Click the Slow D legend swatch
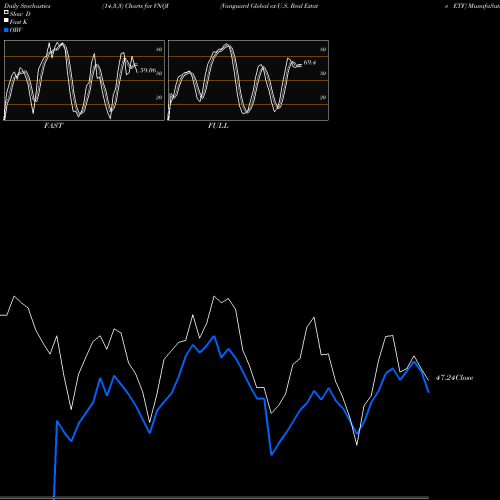 click(6, 12)
